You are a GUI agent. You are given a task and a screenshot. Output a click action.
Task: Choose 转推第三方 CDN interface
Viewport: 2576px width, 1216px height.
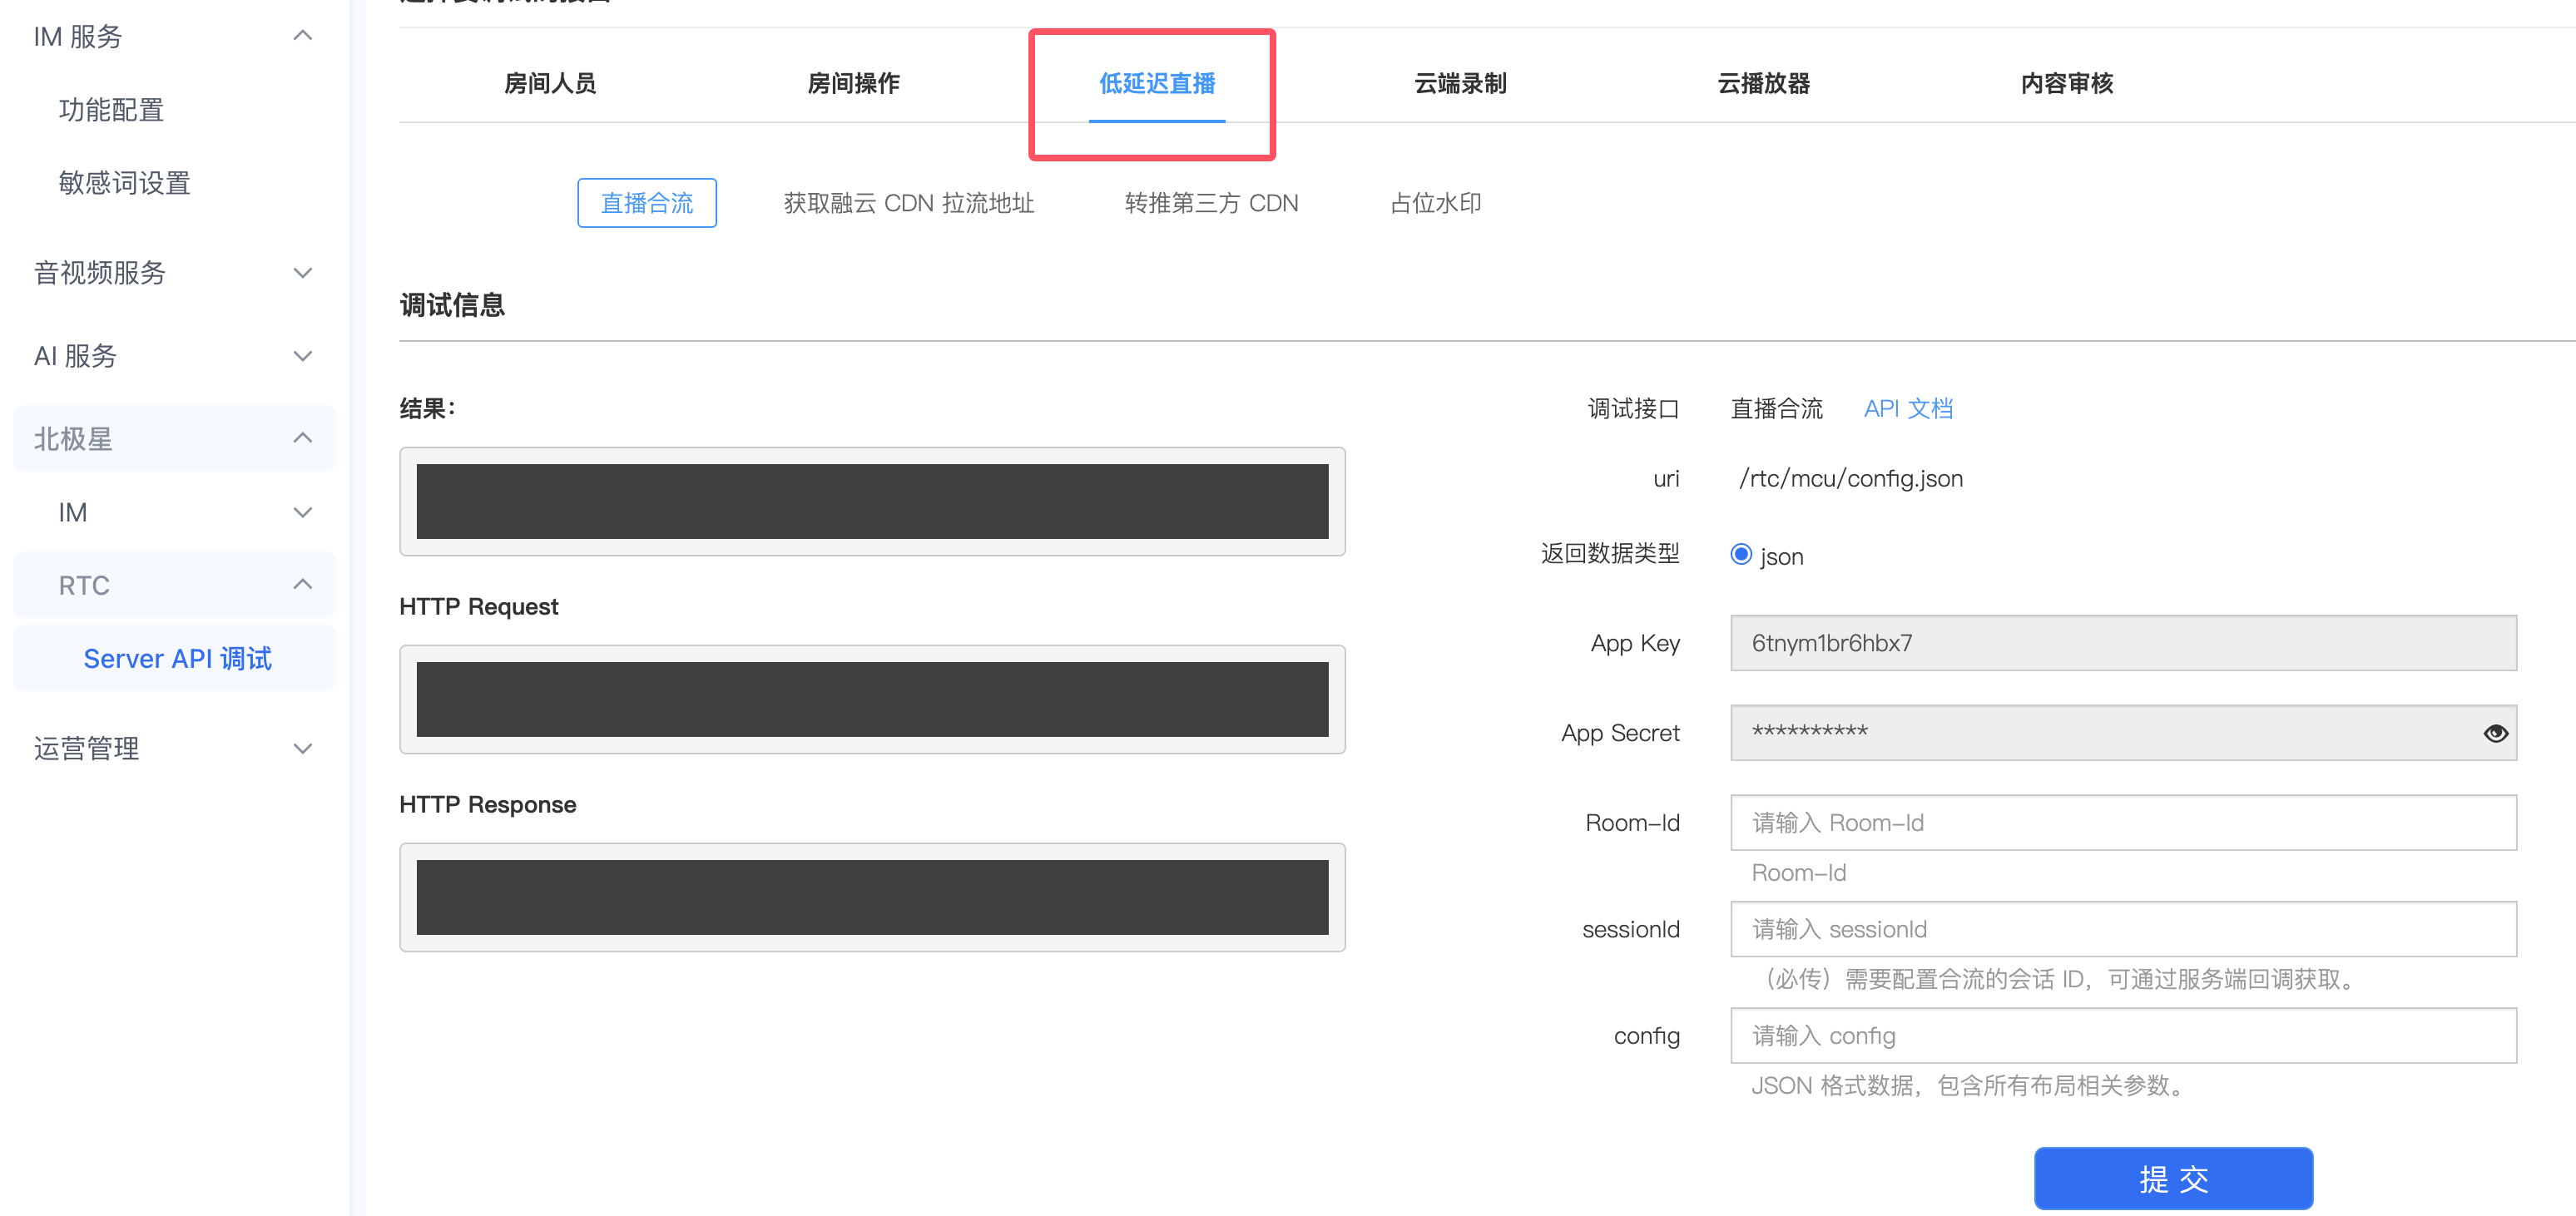1211,203
